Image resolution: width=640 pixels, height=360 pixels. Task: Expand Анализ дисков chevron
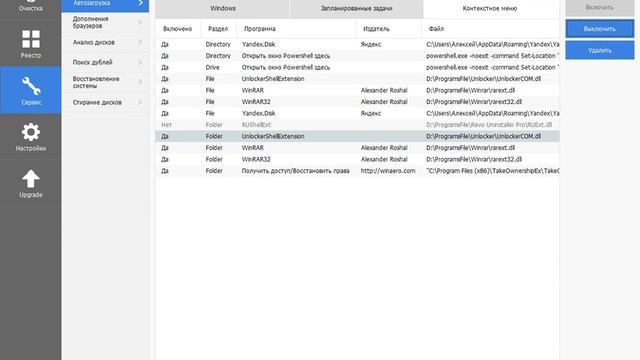pyautogui.click(x=140, y=42)
